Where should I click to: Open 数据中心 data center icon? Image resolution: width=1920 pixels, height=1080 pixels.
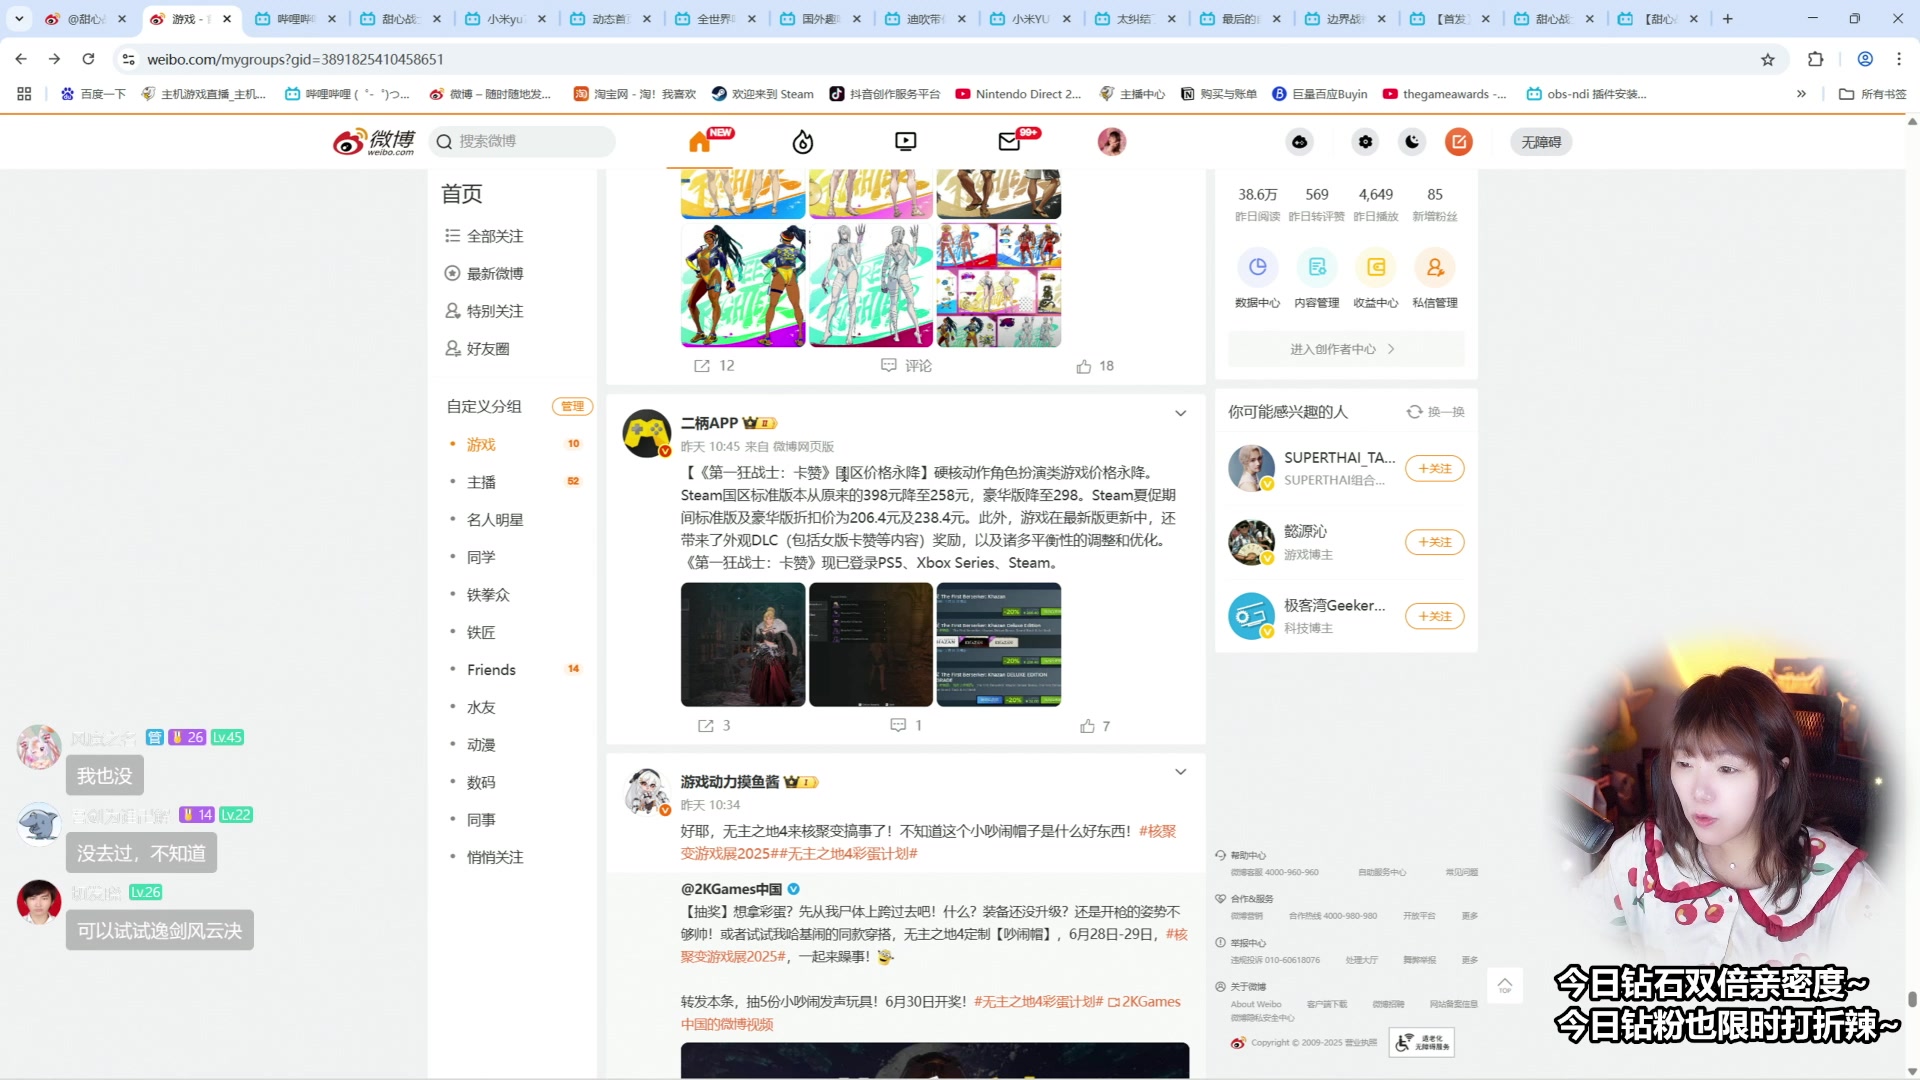point(1257,267)
